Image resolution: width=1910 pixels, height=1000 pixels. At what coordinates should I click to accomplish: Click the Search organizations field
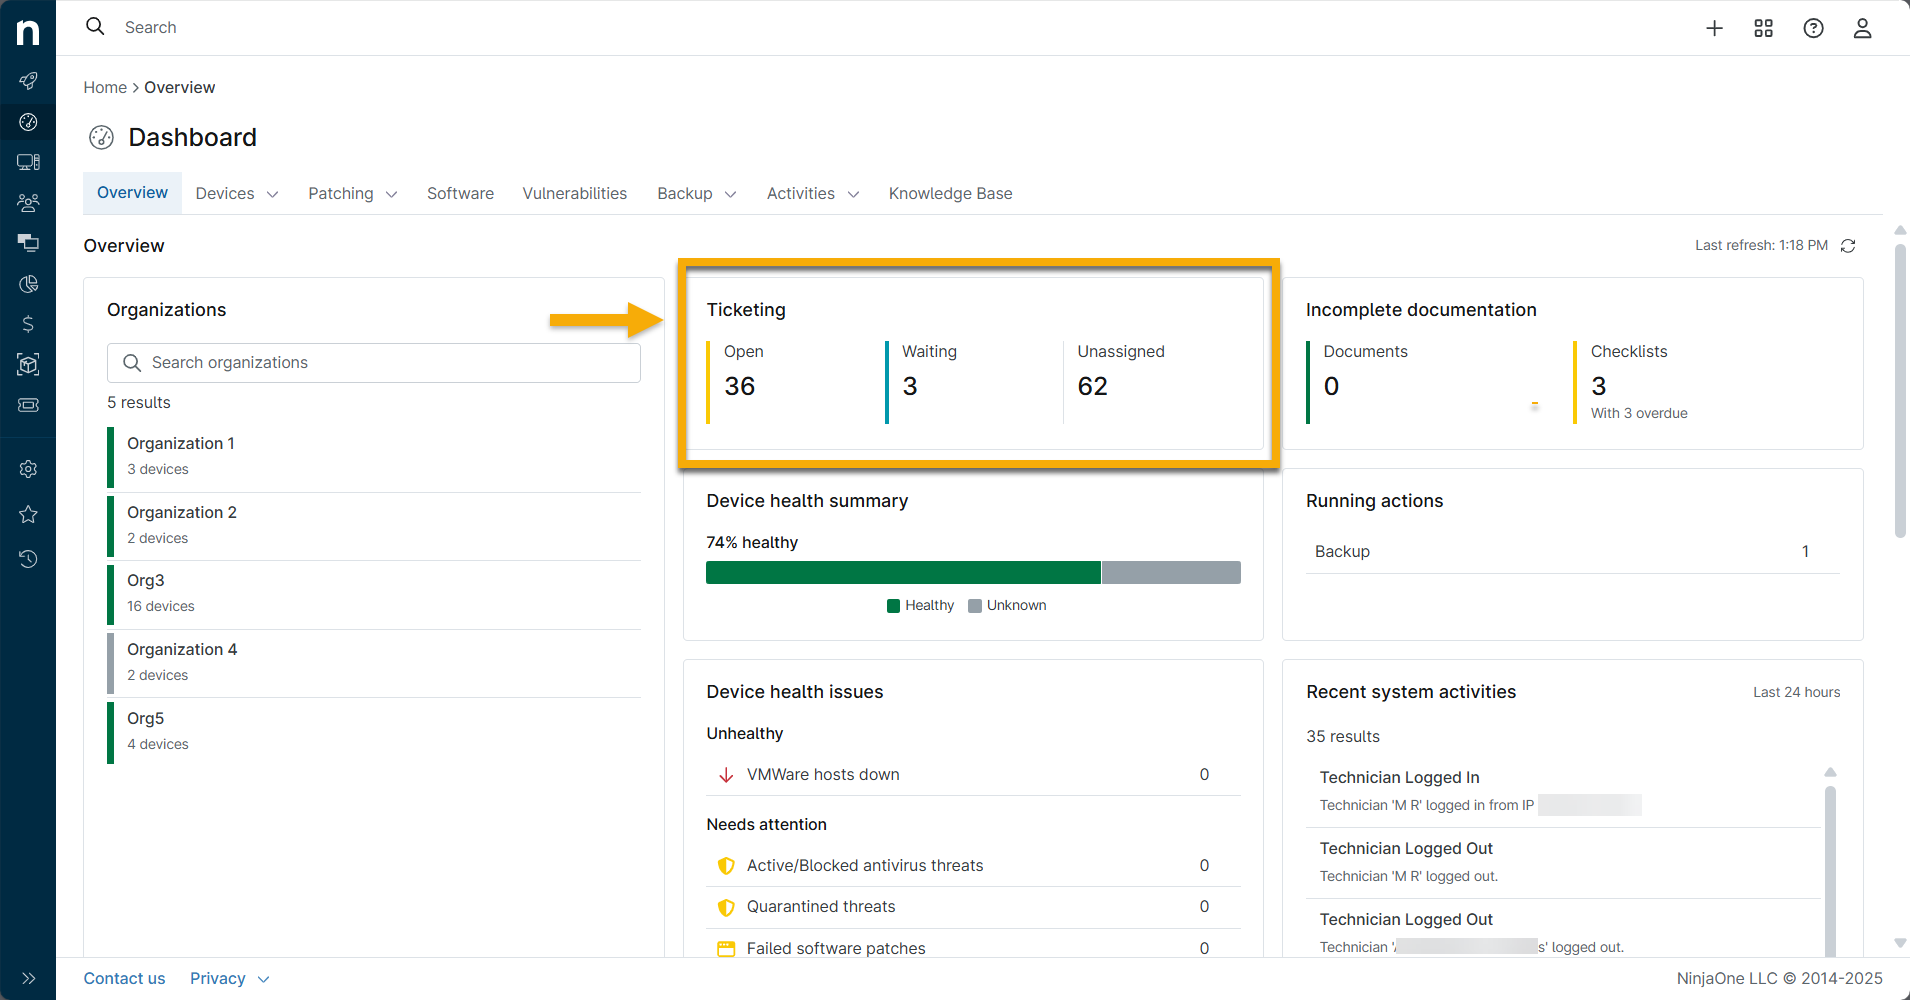374,363
